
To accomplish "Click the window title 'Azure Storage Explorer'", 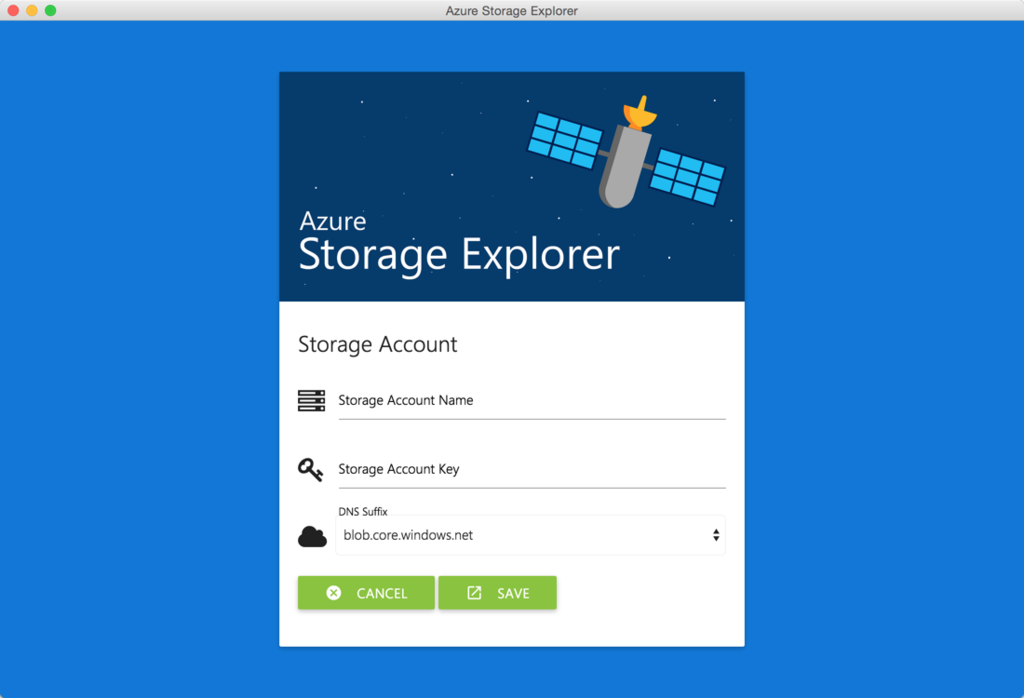I will tap(511, 10).
